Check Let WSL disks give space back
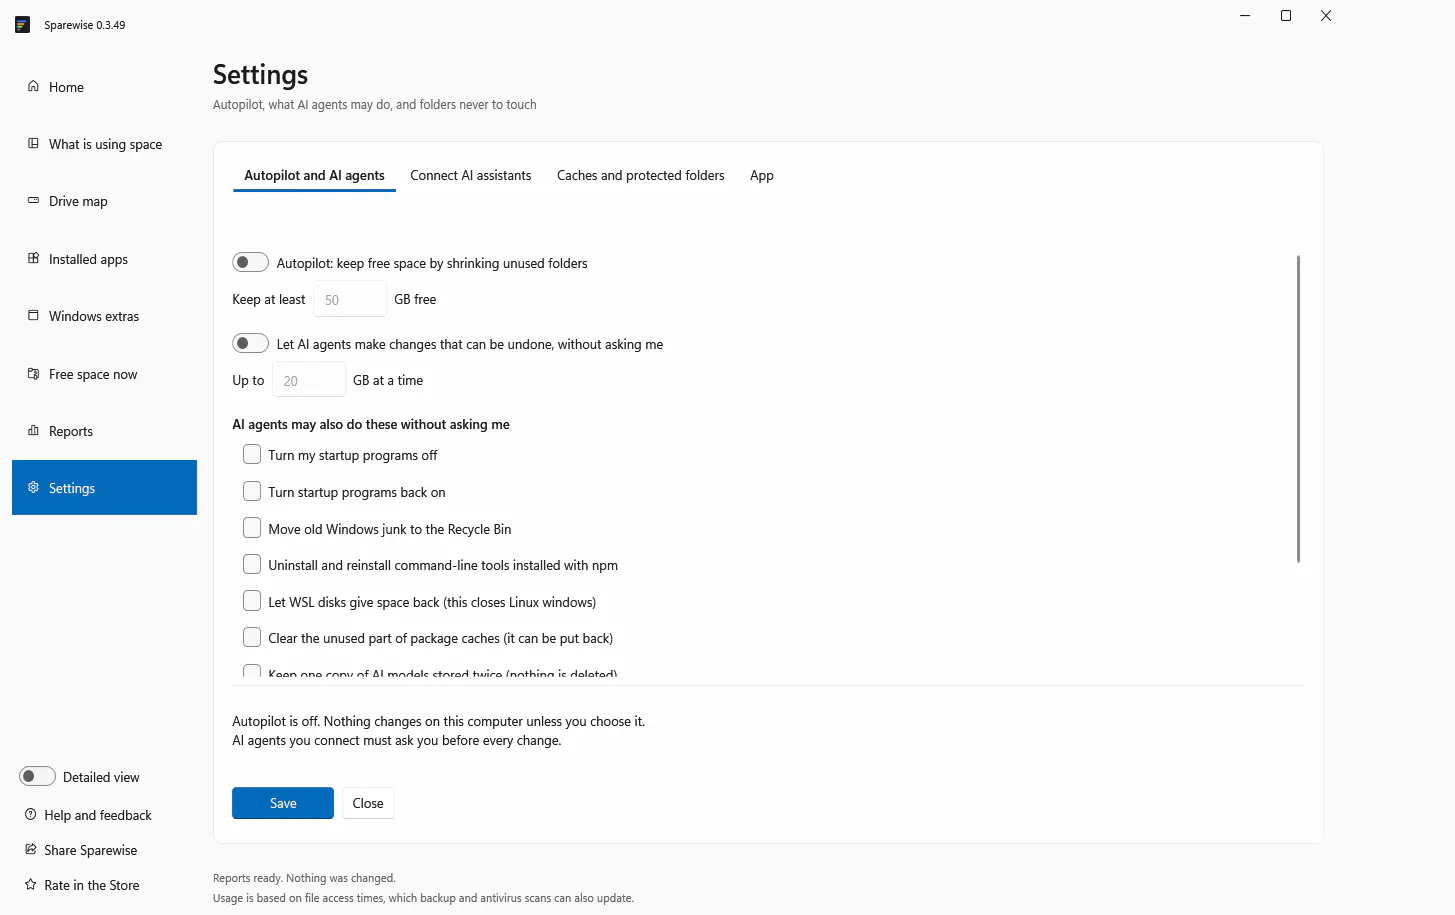1455x915 pixels. click(252, 601)
